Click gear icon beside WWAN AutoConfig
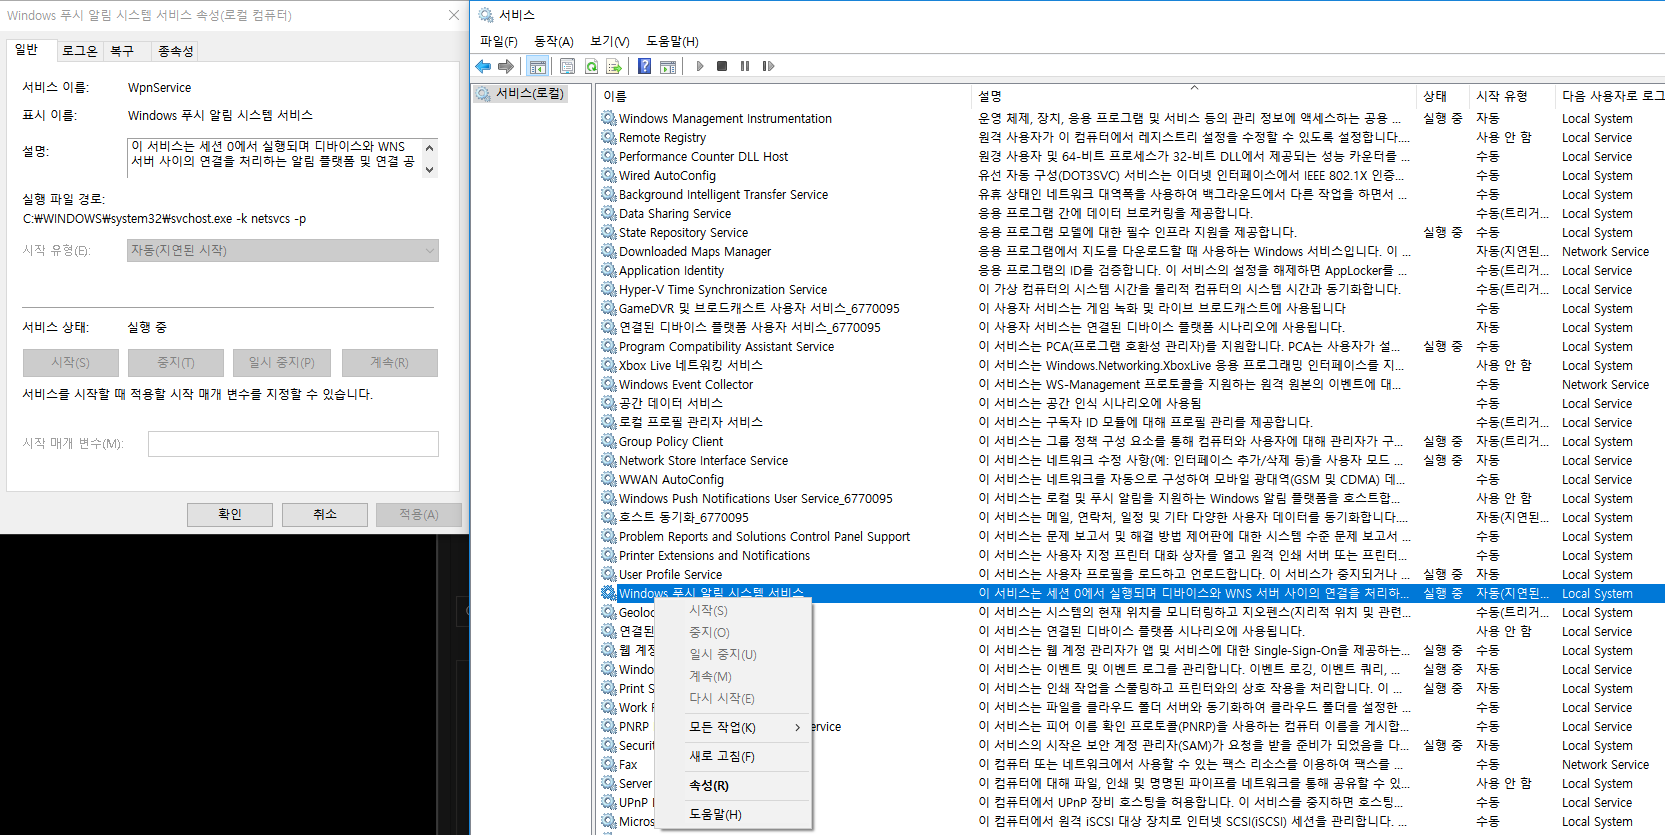 tap(608, 479)
